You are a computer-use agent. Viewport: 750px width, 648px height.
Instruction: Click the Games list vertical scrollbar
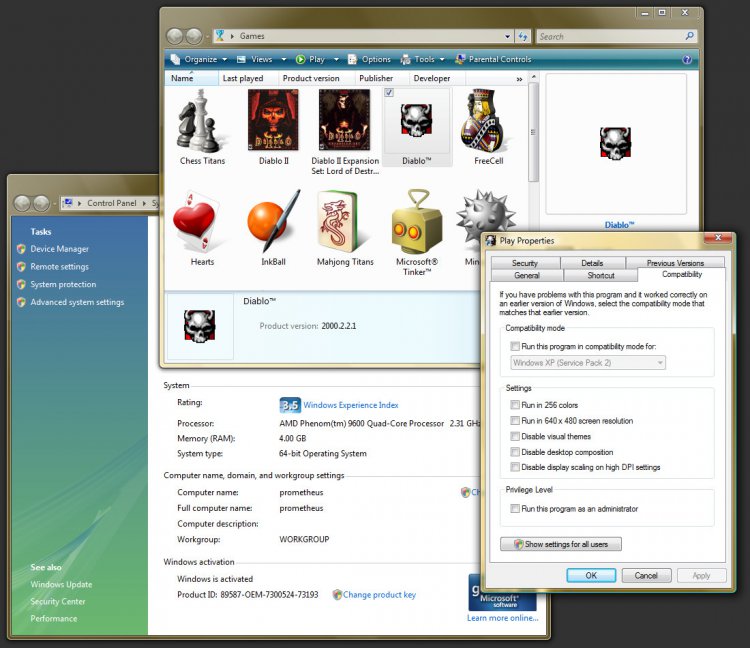point(533,132)
